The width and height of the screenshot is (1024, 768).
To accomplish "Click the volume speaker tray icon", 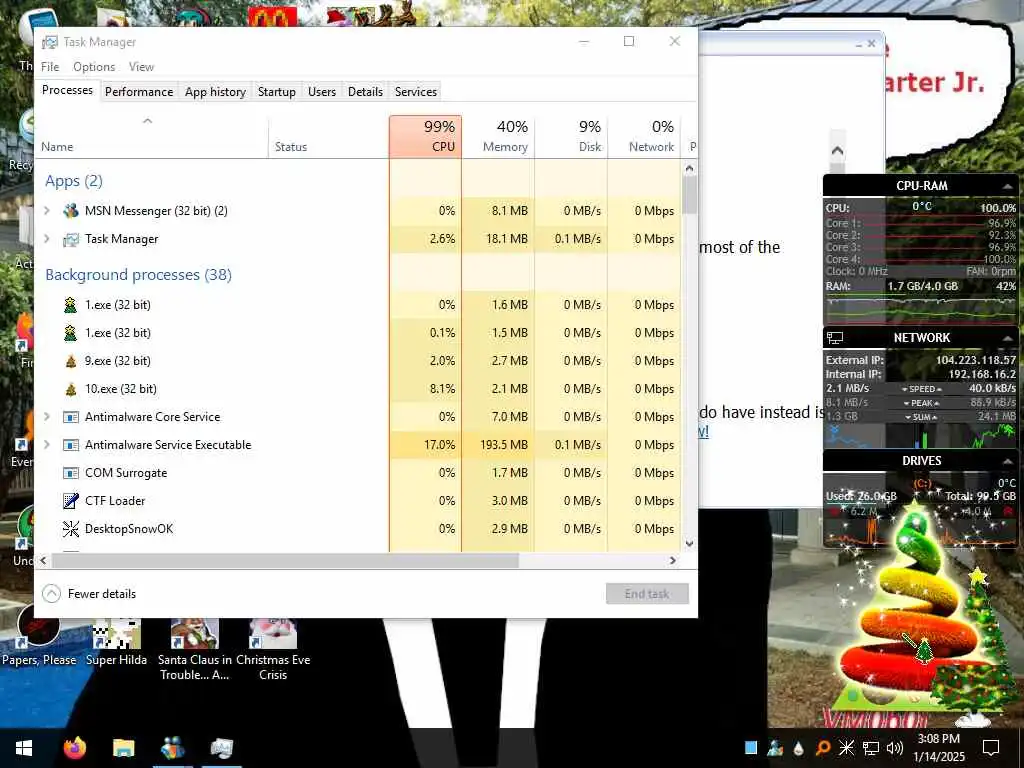I will [895, 748].
